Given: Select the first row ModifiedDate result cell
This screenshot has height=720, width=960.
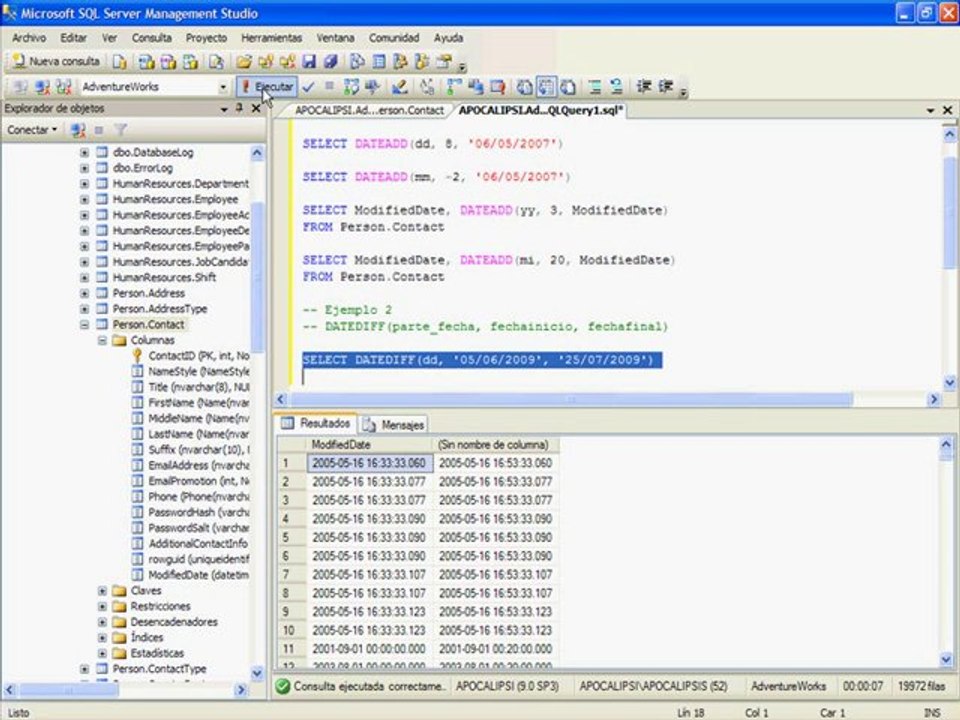Looking at the screenshot, I should click(368, 463).
